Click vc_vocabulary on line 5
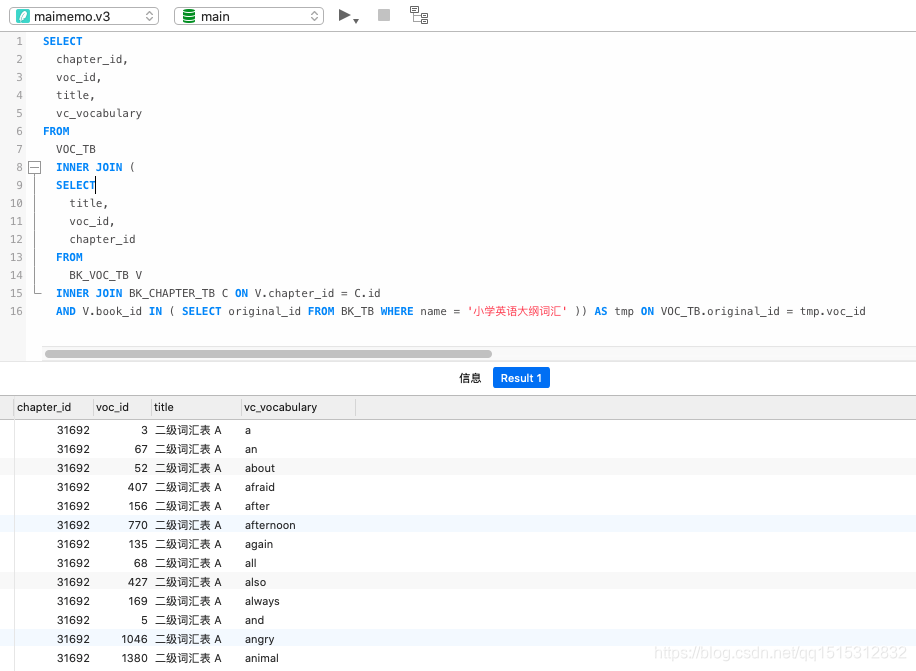The image size is (916, 671). pos(99,113)
